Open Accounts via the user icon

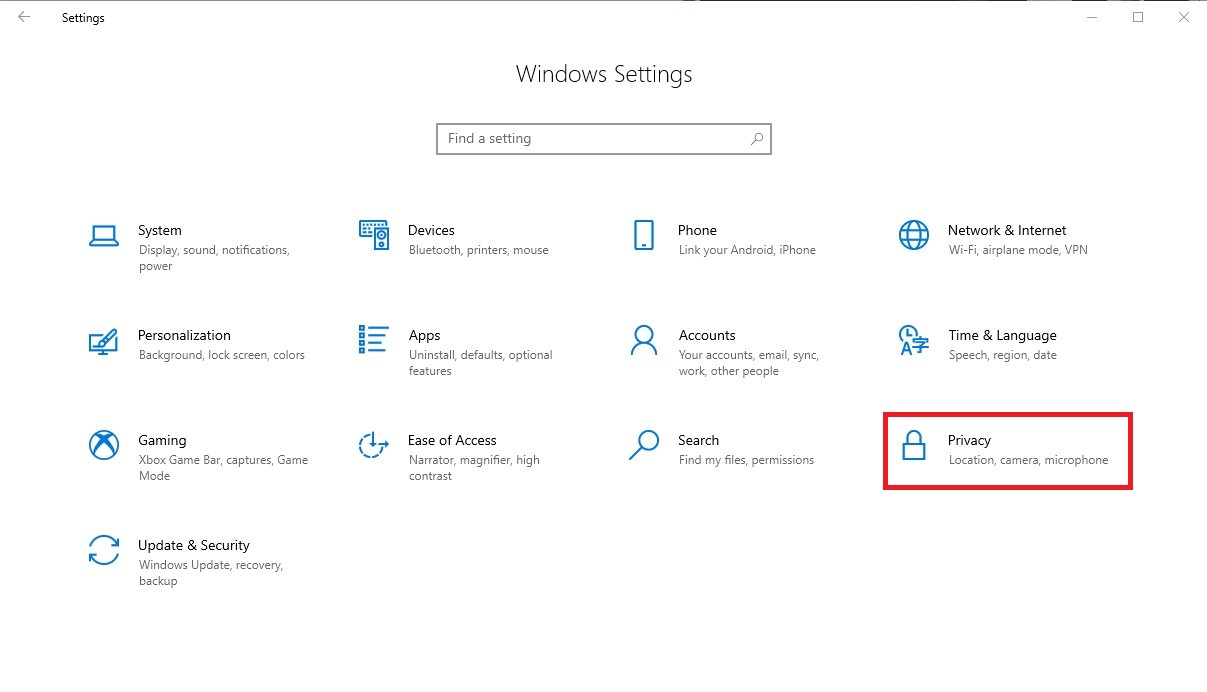click(643, 341)
